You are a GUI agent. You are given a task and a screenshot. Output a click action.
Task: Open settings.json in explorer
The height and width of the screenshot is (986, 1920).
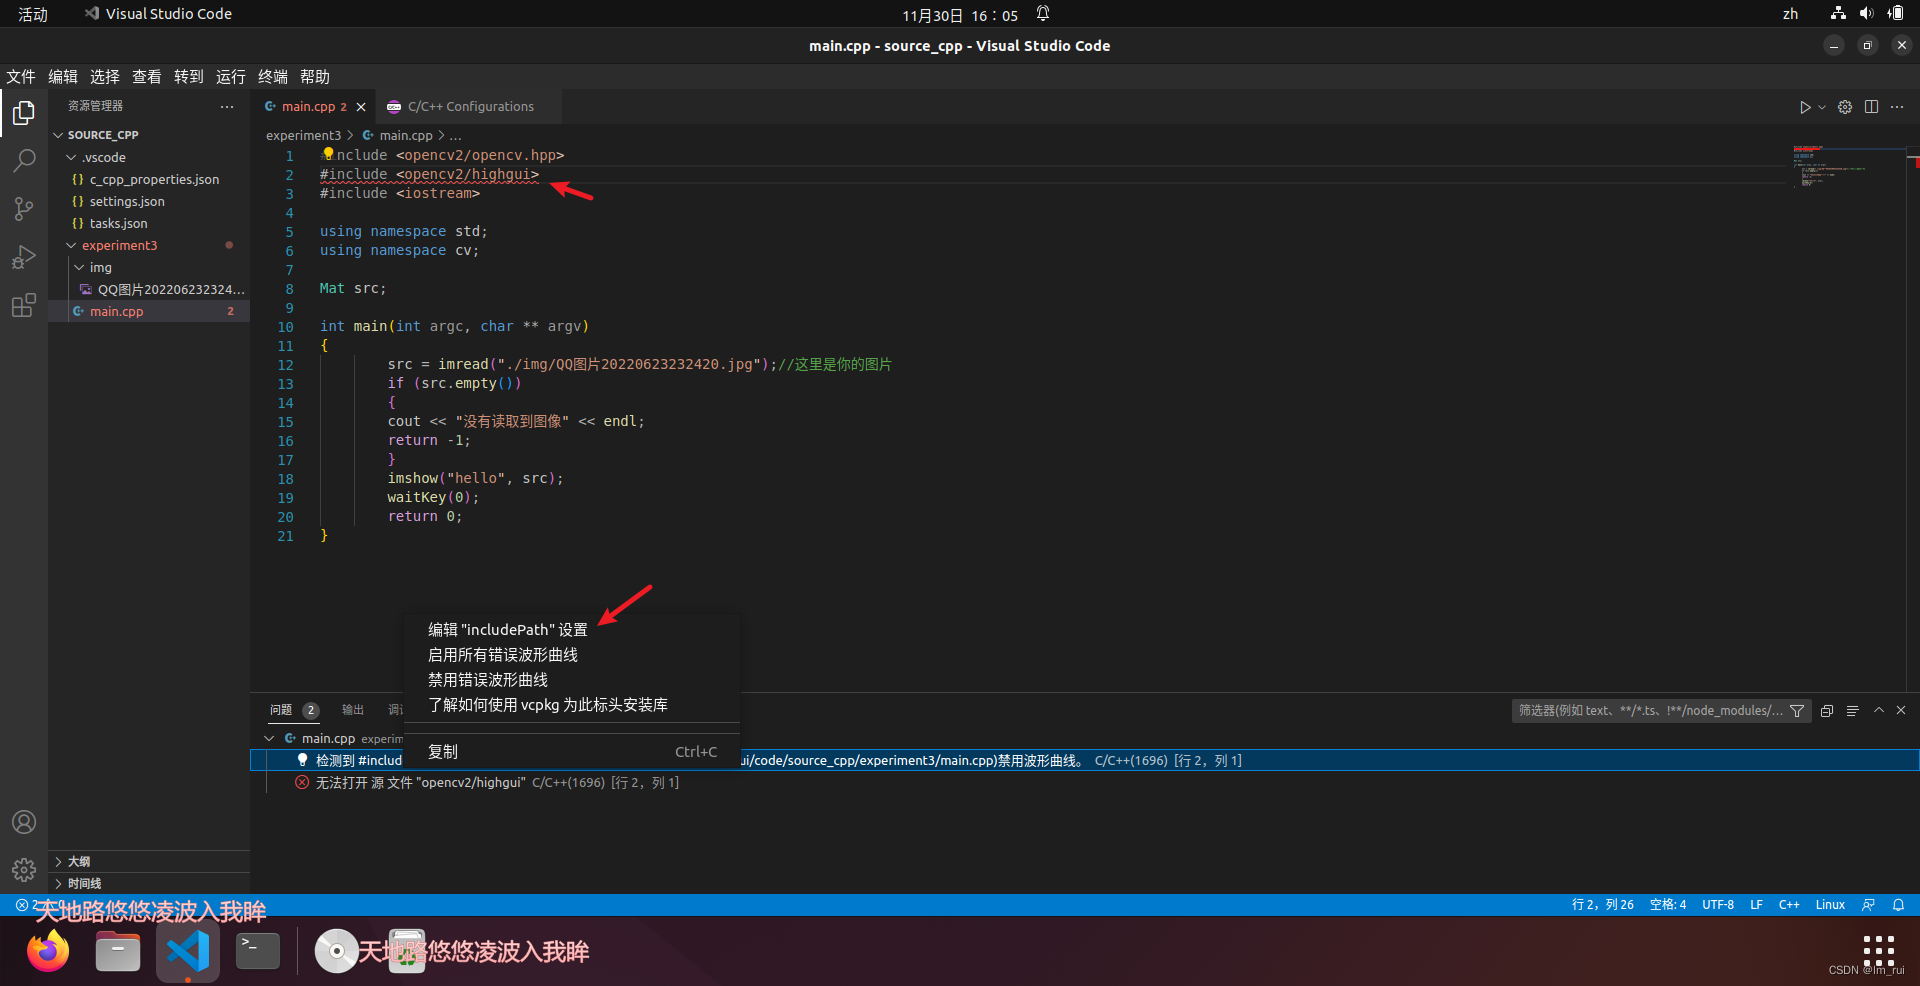(x=149, y=202)
